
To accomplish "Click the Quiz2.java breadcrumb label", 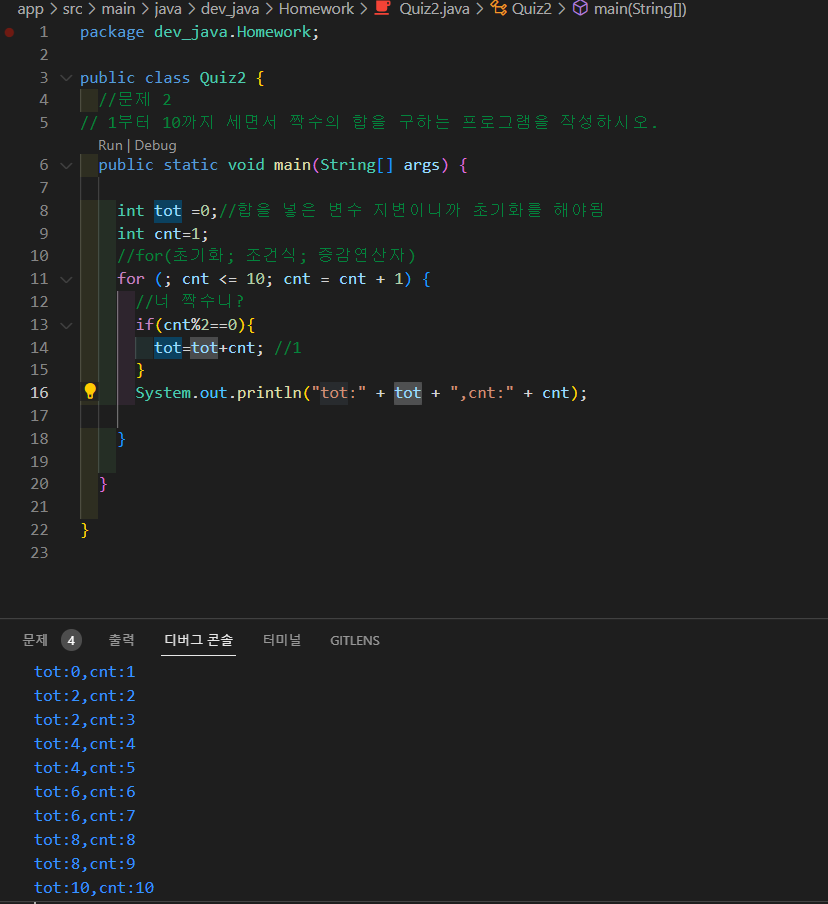I will 434,9.
